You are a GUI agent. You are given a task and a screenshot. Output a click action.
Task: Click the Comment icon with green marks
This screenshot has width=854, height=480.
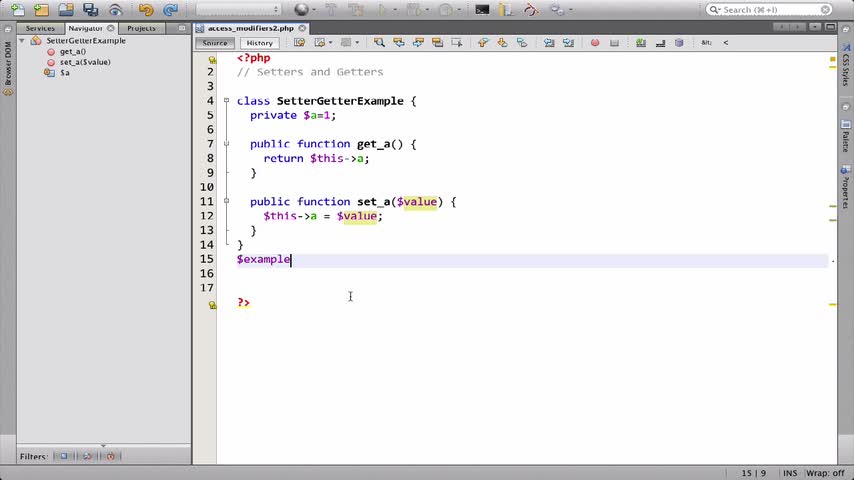click(x=640, y=42)
